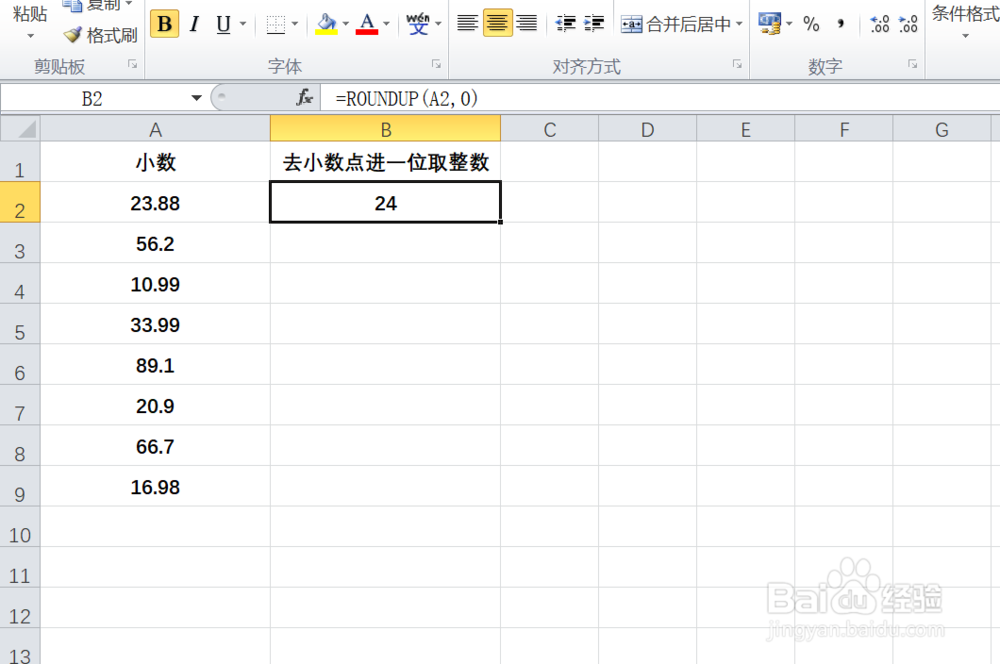Image resolution: width=1000 pixels, height=664 pixels.
Task: Open the fill color dropdown
Action: [x=344, y=23]
